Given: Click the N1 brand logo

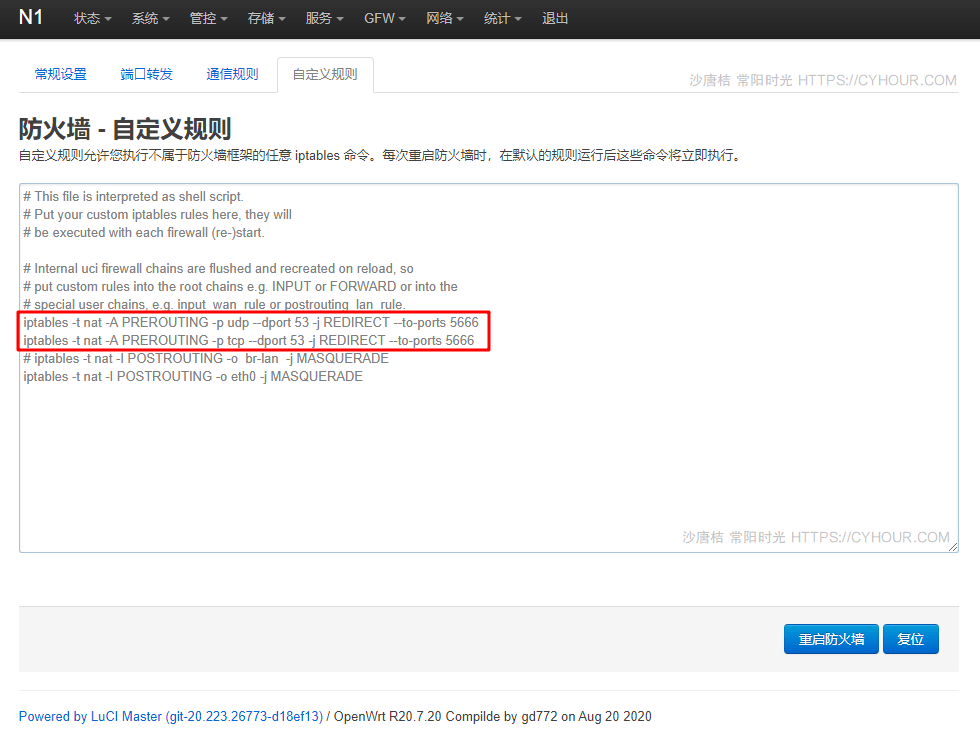Looking at the screenshot, I should click(x=31, y=18).
